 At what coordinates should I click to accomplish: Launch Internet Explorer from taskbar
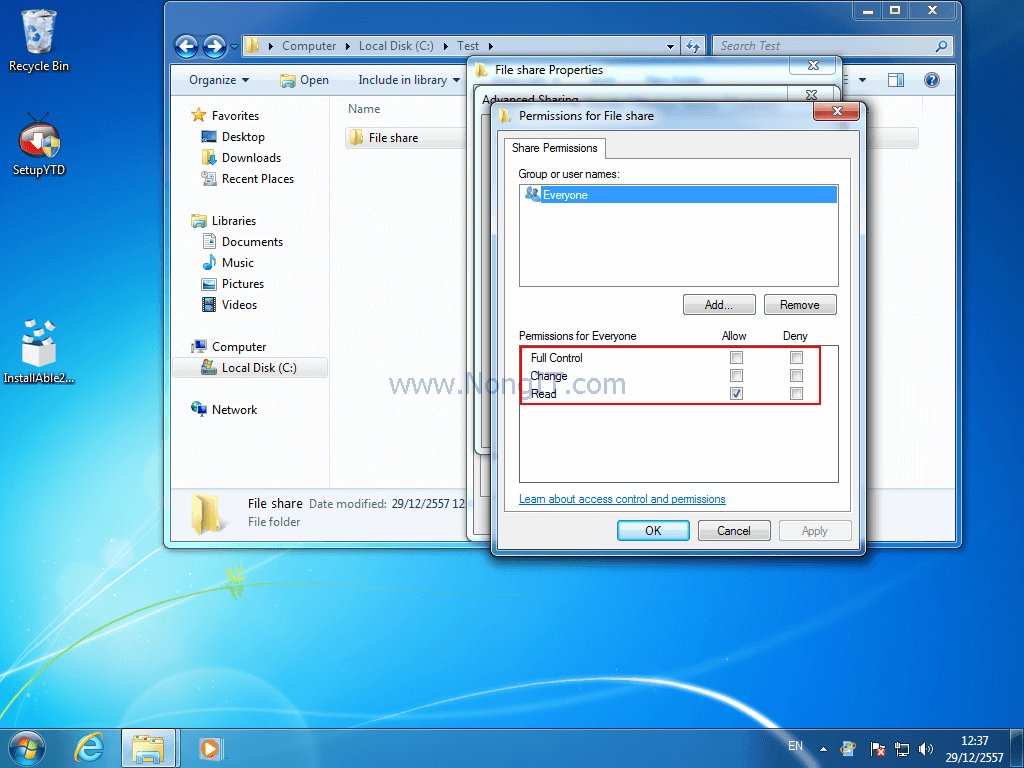[89, 747]
